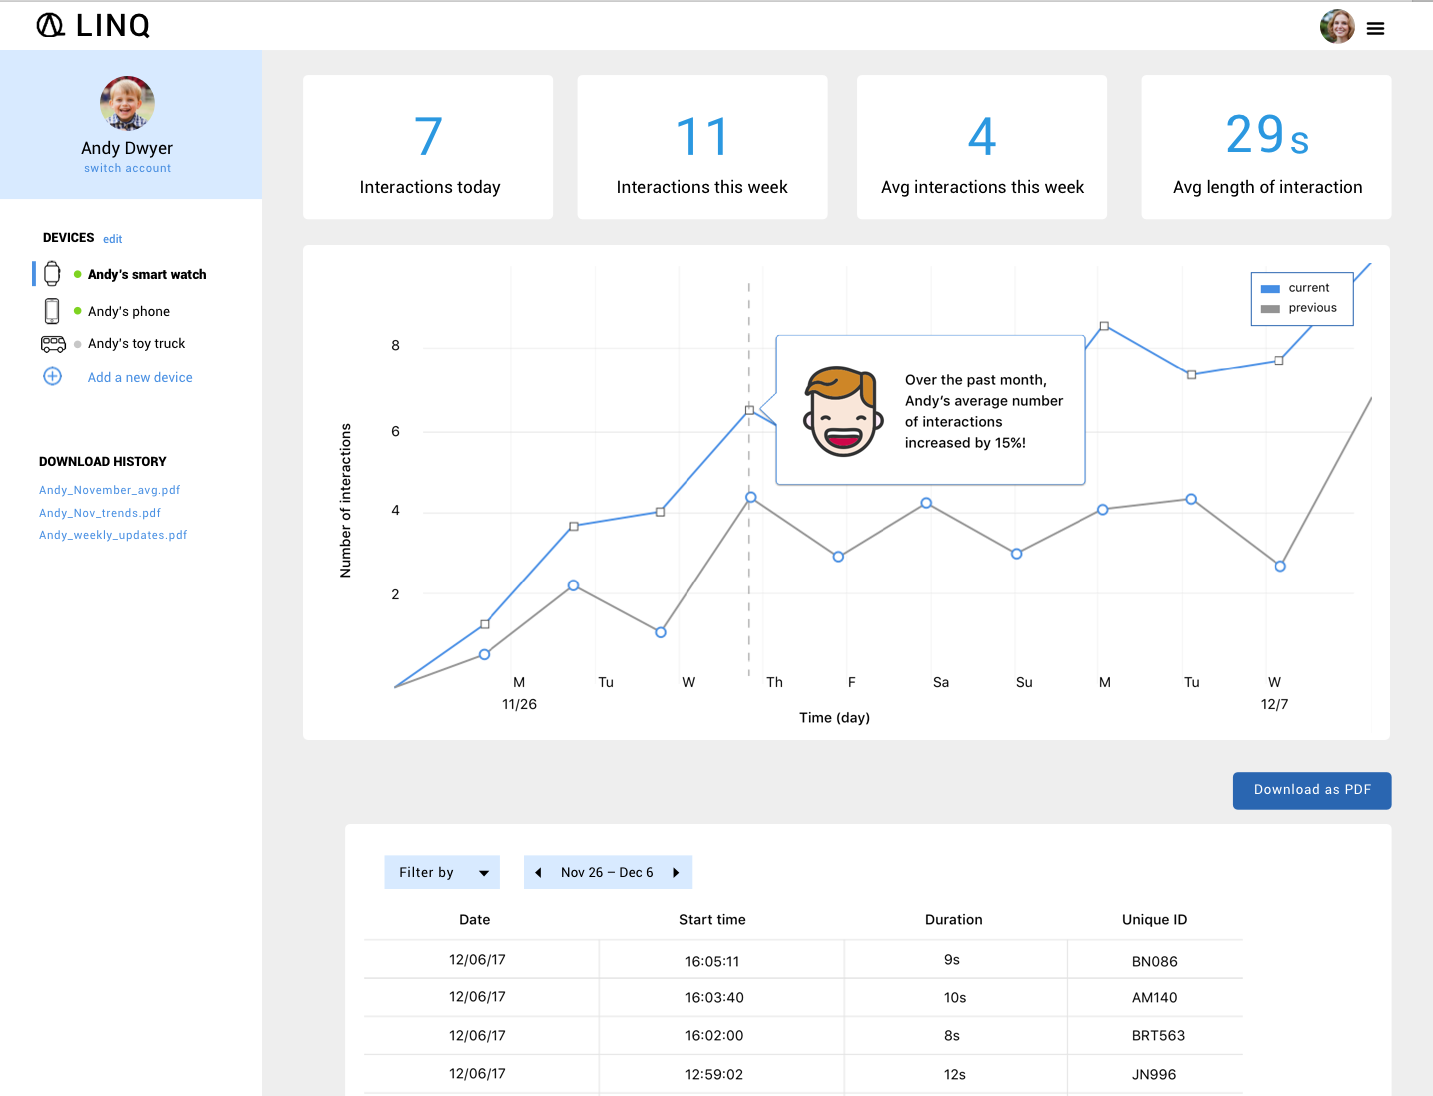This screenshot has height=1096, width=1433.
Task: Click the Date column header
Action: click(x=475, y=920)
